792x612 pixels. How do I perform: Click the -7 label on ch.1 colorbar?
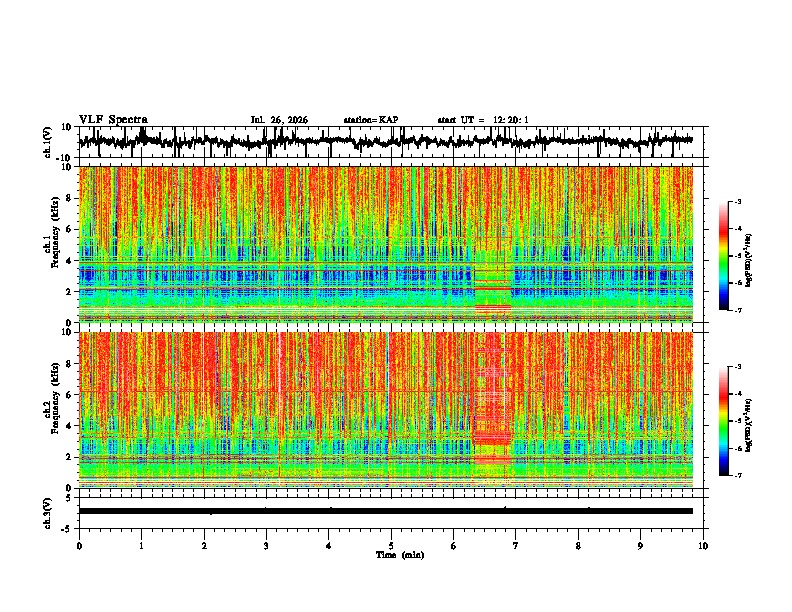[738, 310]
